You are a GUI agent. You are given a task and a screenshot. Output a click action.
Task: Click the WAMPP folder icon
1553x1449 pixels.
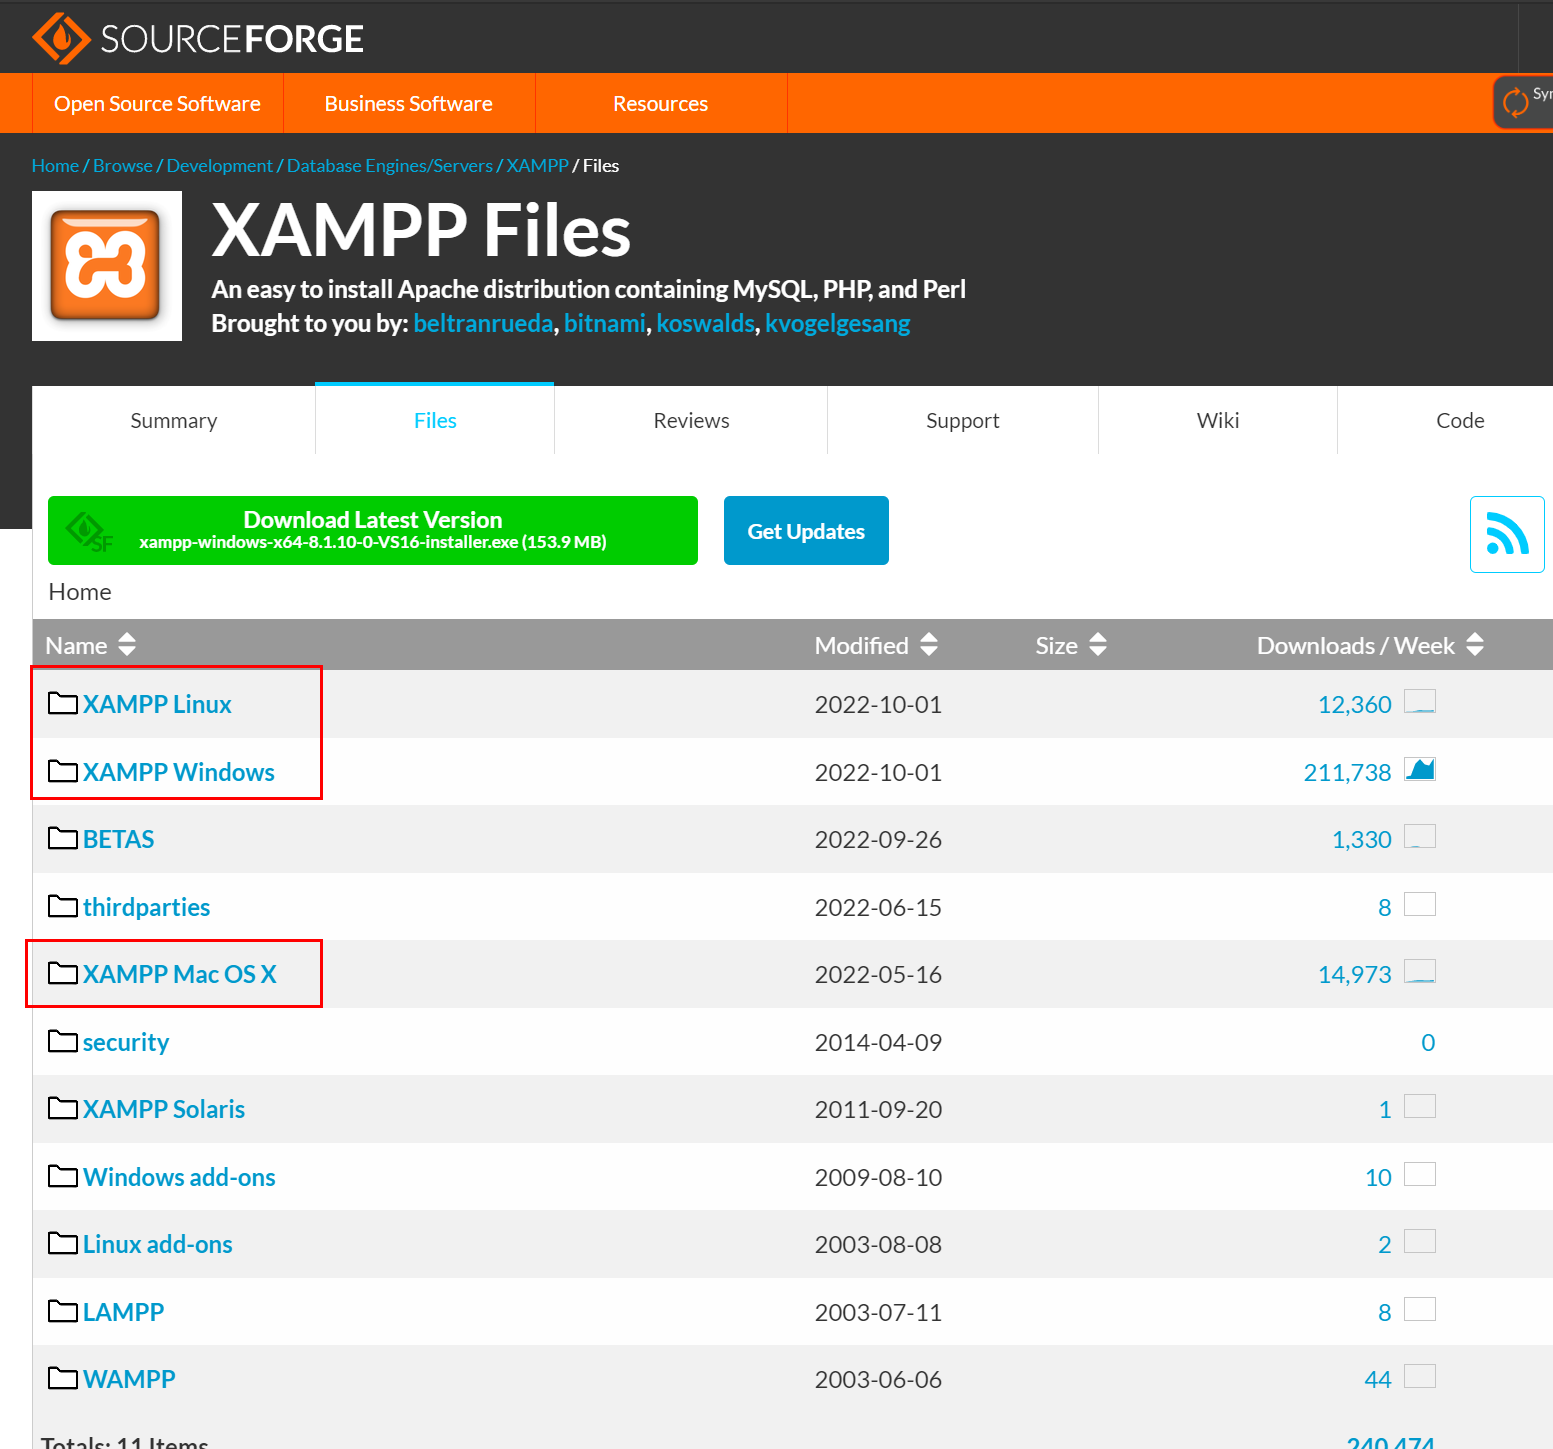click(x=63, y=1378)
